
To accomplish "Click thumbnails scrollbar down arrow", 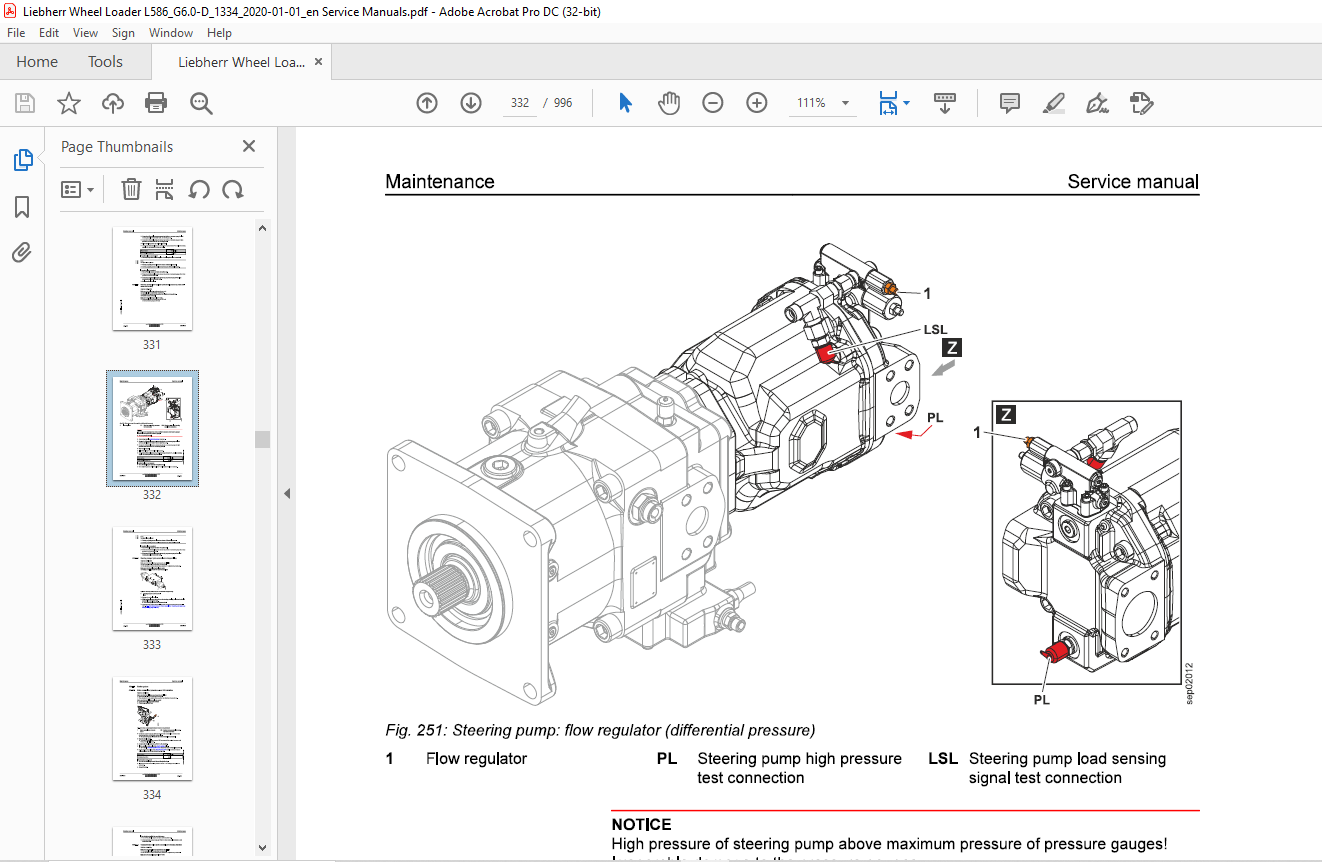I will click(263, 847).
